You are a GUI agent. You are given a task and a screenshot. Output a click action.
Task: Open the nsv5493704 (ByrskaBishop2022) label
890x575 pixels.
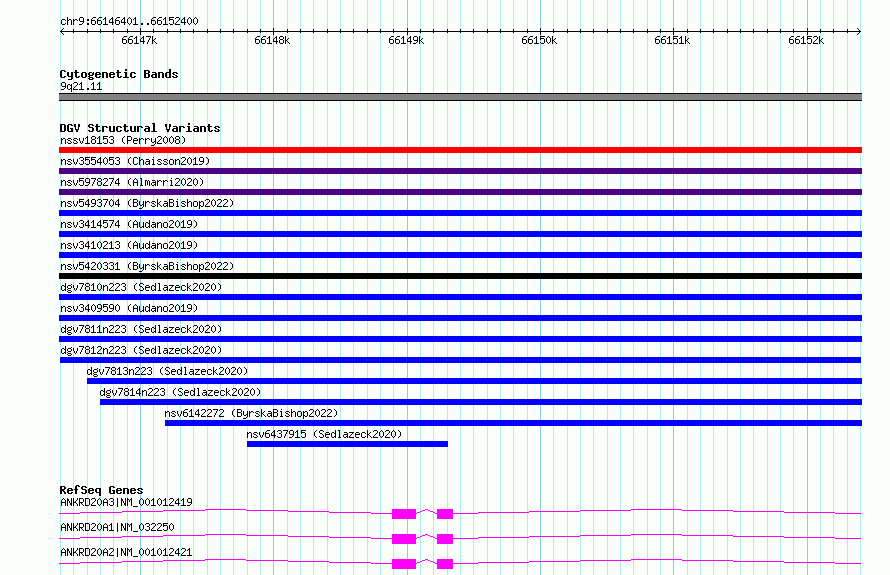click(147, 203)
